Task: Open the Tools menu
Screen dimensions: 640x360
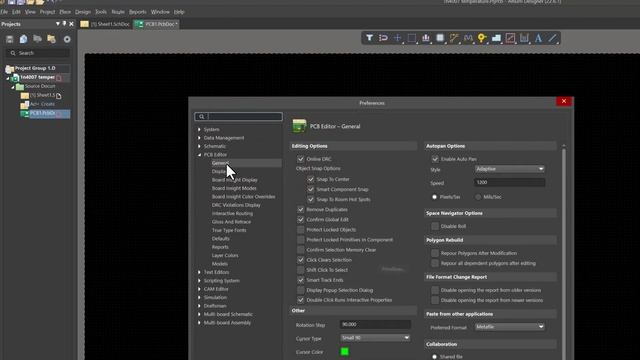Action: click(x=101, y=12)
